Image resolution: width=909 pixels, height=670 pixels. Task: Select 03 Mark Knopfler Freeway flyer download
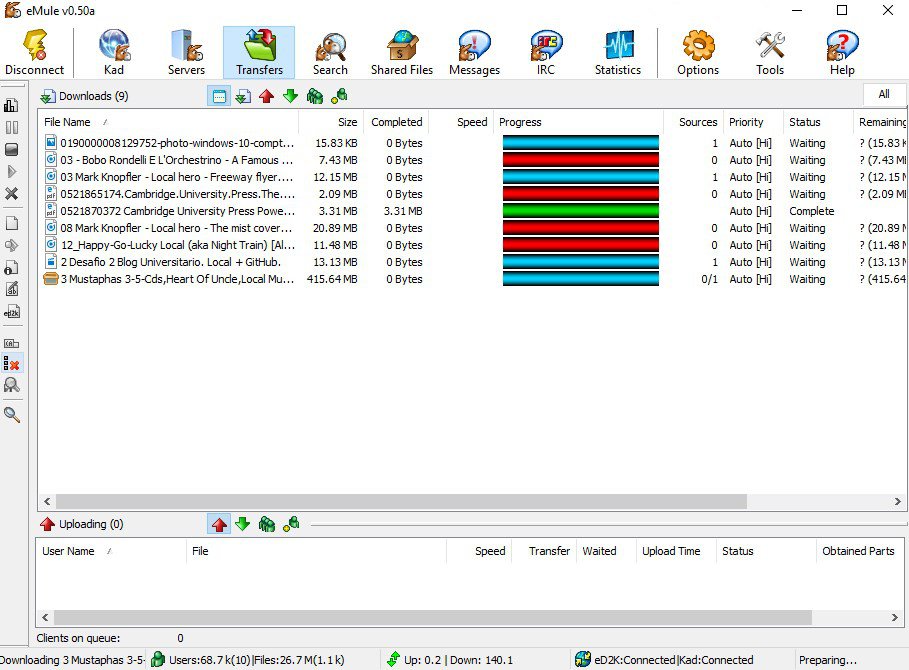[472, 177]
